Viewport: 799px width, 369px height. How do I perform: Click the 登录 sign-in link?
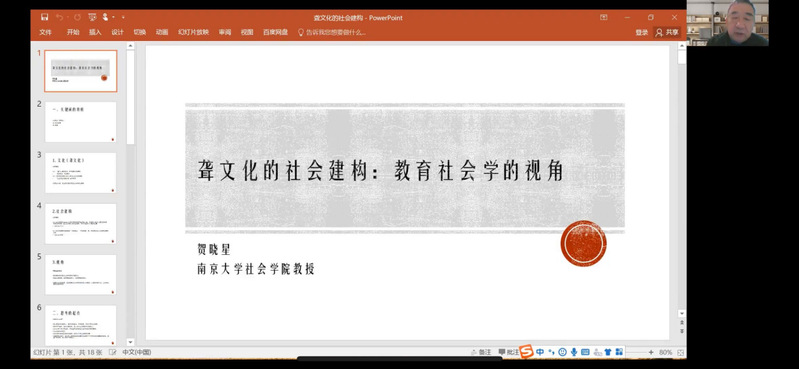coord(642,32)
